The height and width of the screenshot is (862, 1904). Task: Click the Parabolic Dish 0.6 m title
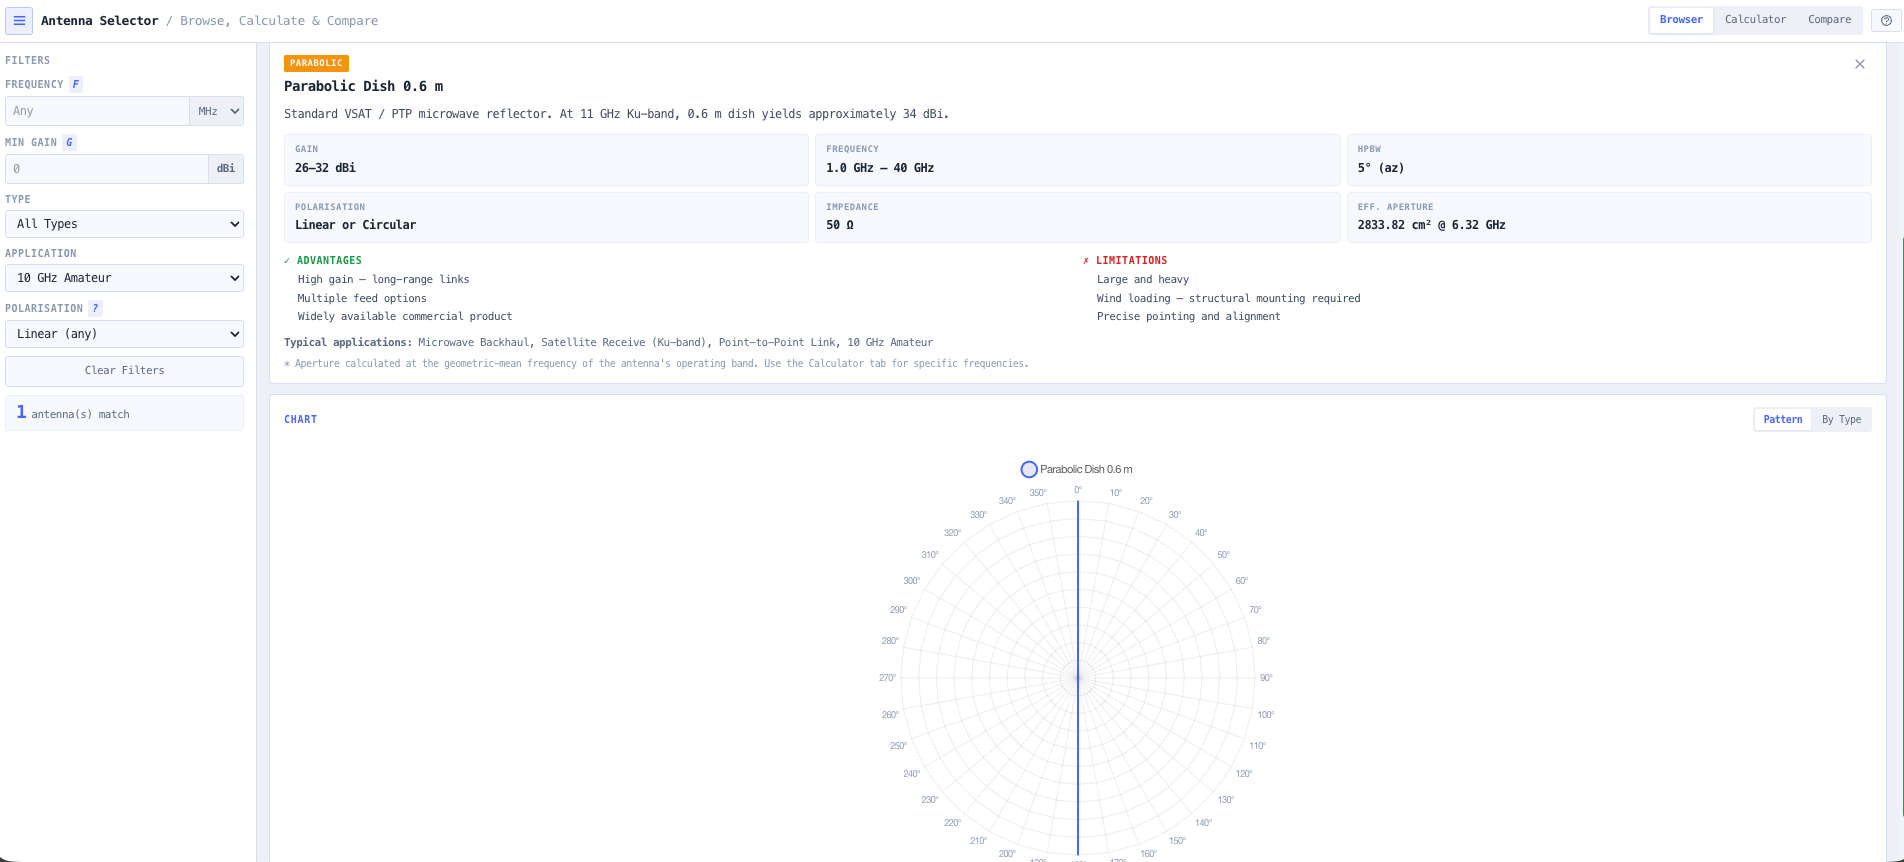[363, 86]
